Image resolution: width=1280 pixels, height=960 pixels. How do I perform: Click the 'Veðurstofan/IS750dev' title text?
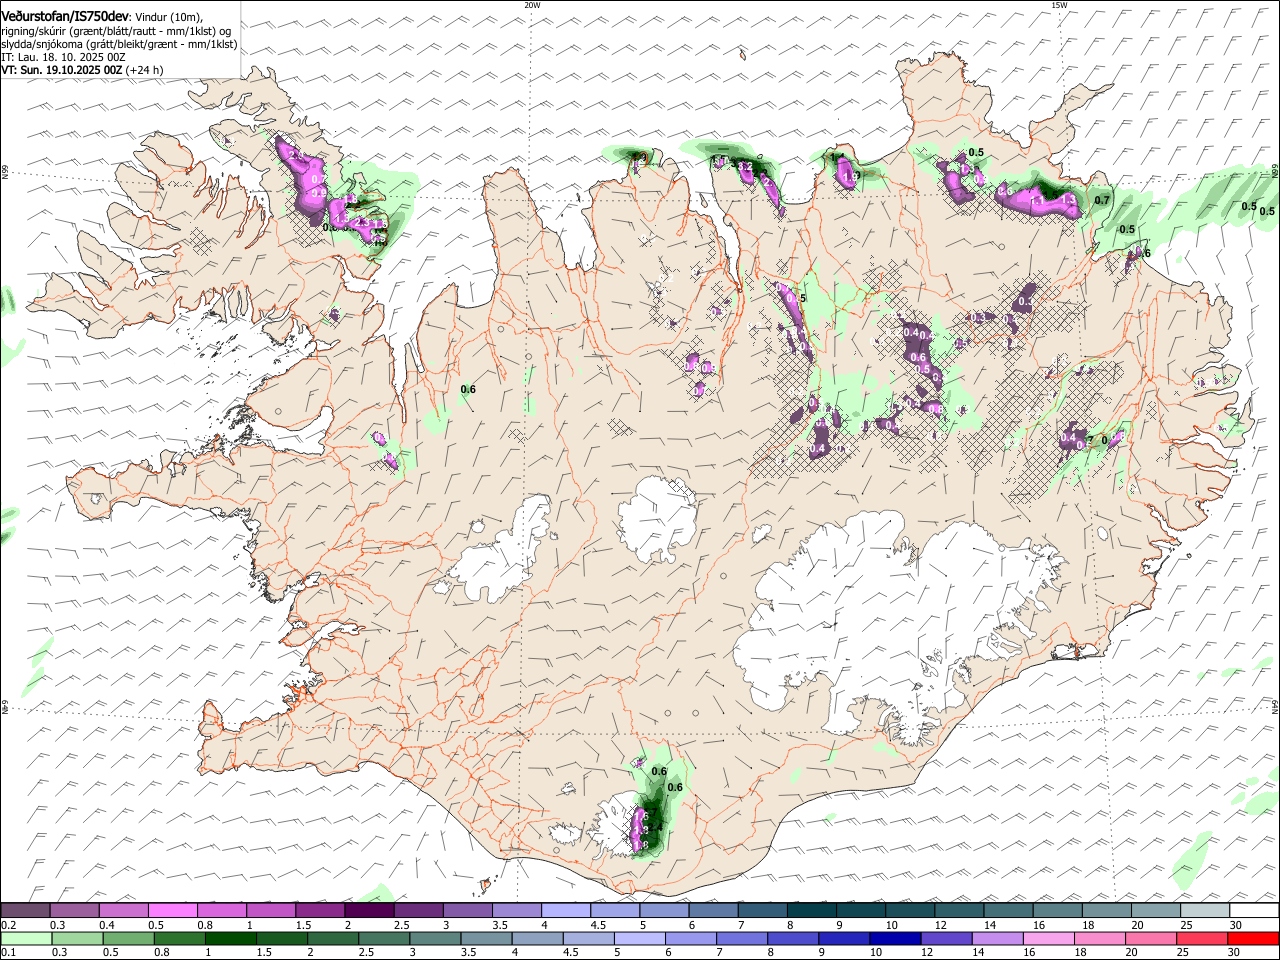pyautogui.click(x=65, y=17)
